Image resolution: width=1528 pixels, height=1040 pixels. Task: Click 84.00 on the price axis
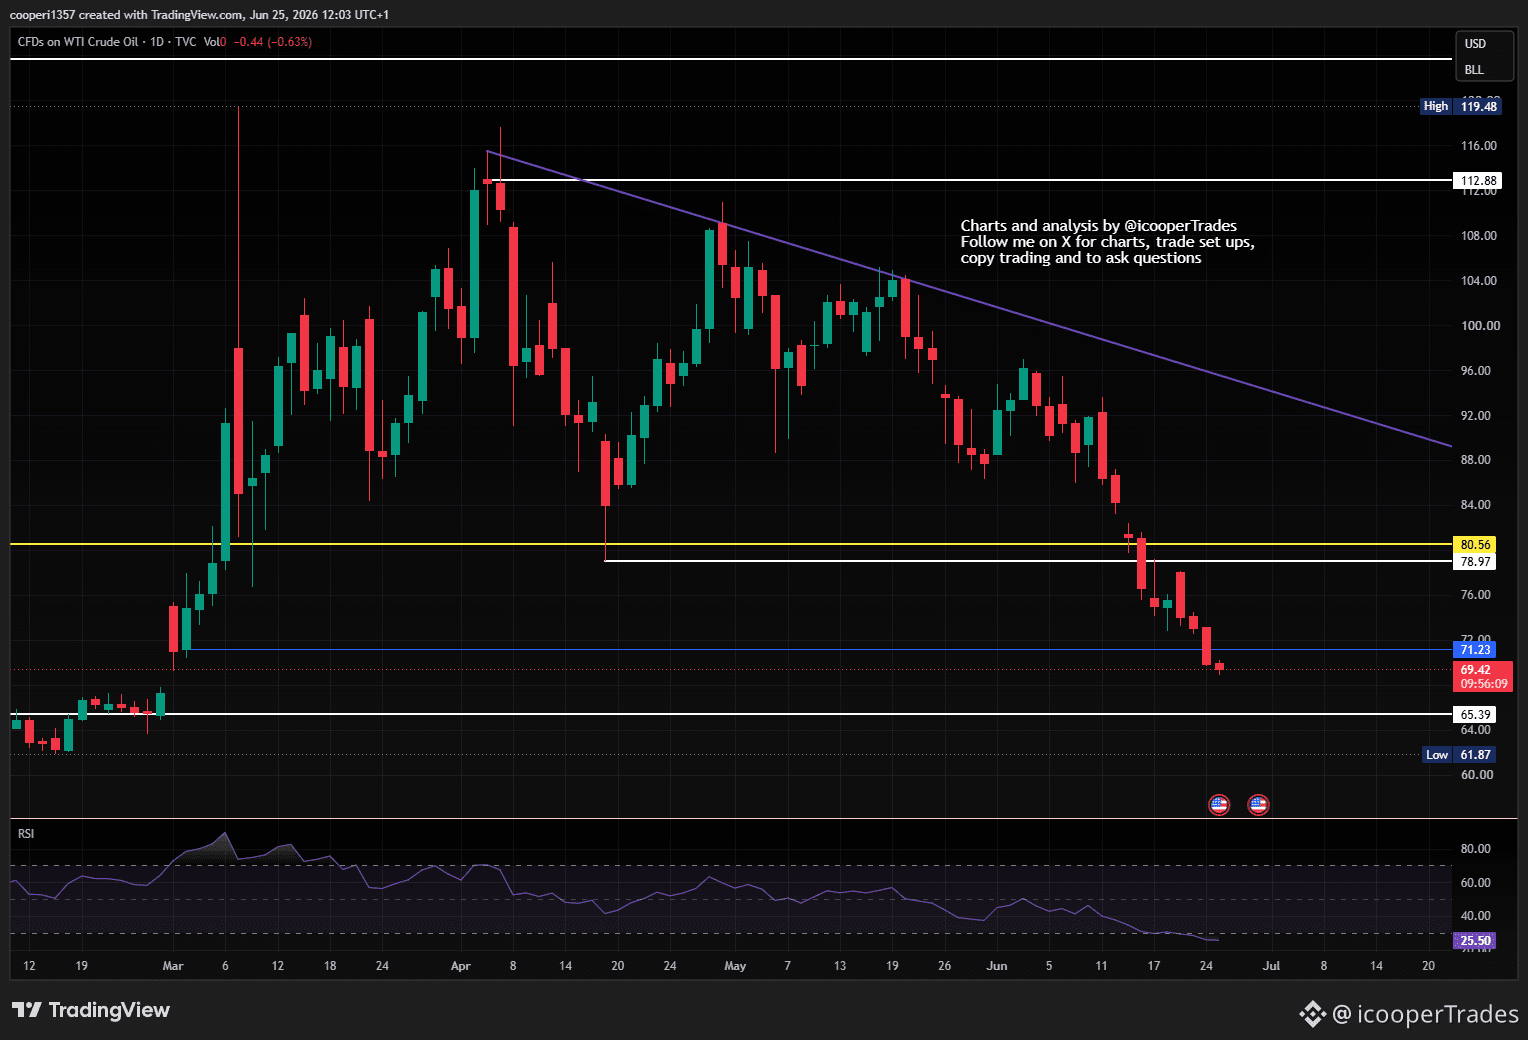tap(1476, 505)
